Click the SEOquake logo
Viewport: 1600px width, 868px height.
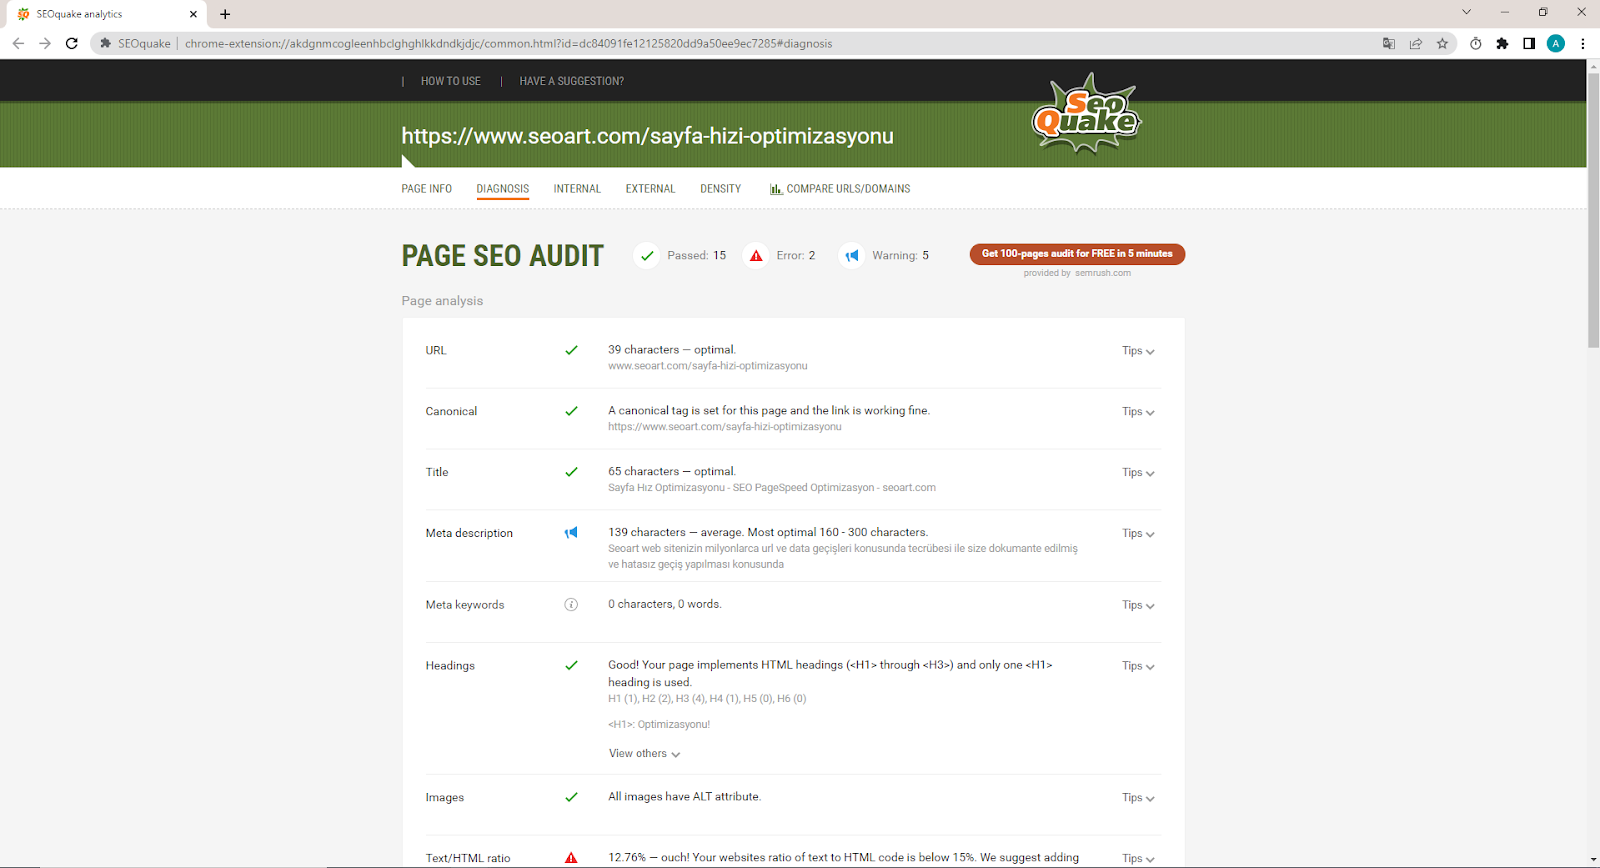click(1086, 114)
